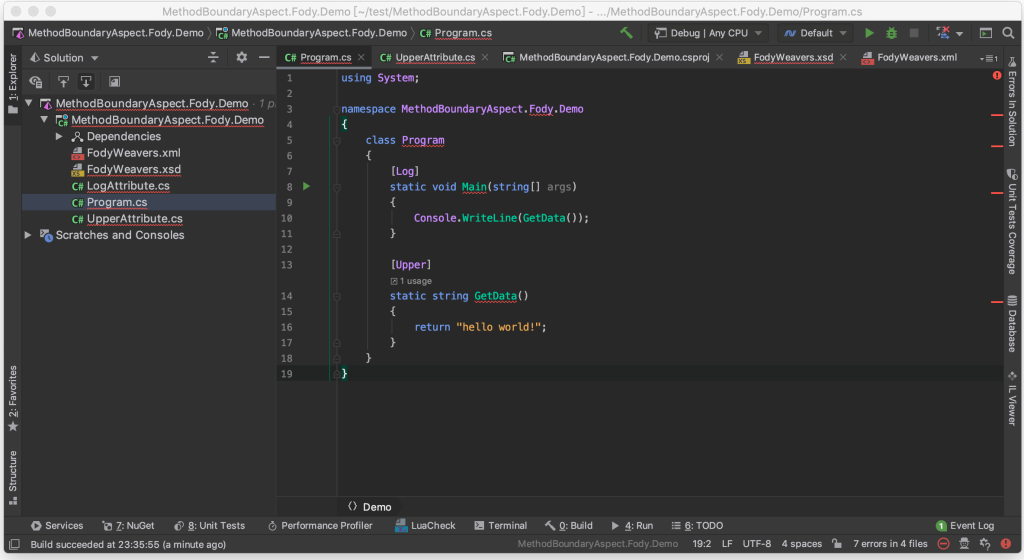Image resolution: width=1024 pixels, height=560 pixels.
Task: Open the tab list overflow icon
Action: pos(989,58)
